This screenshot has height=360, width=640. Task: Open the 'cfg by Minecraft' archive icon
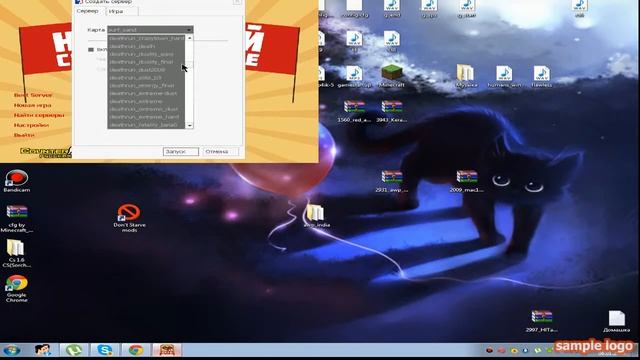point(17,218)
